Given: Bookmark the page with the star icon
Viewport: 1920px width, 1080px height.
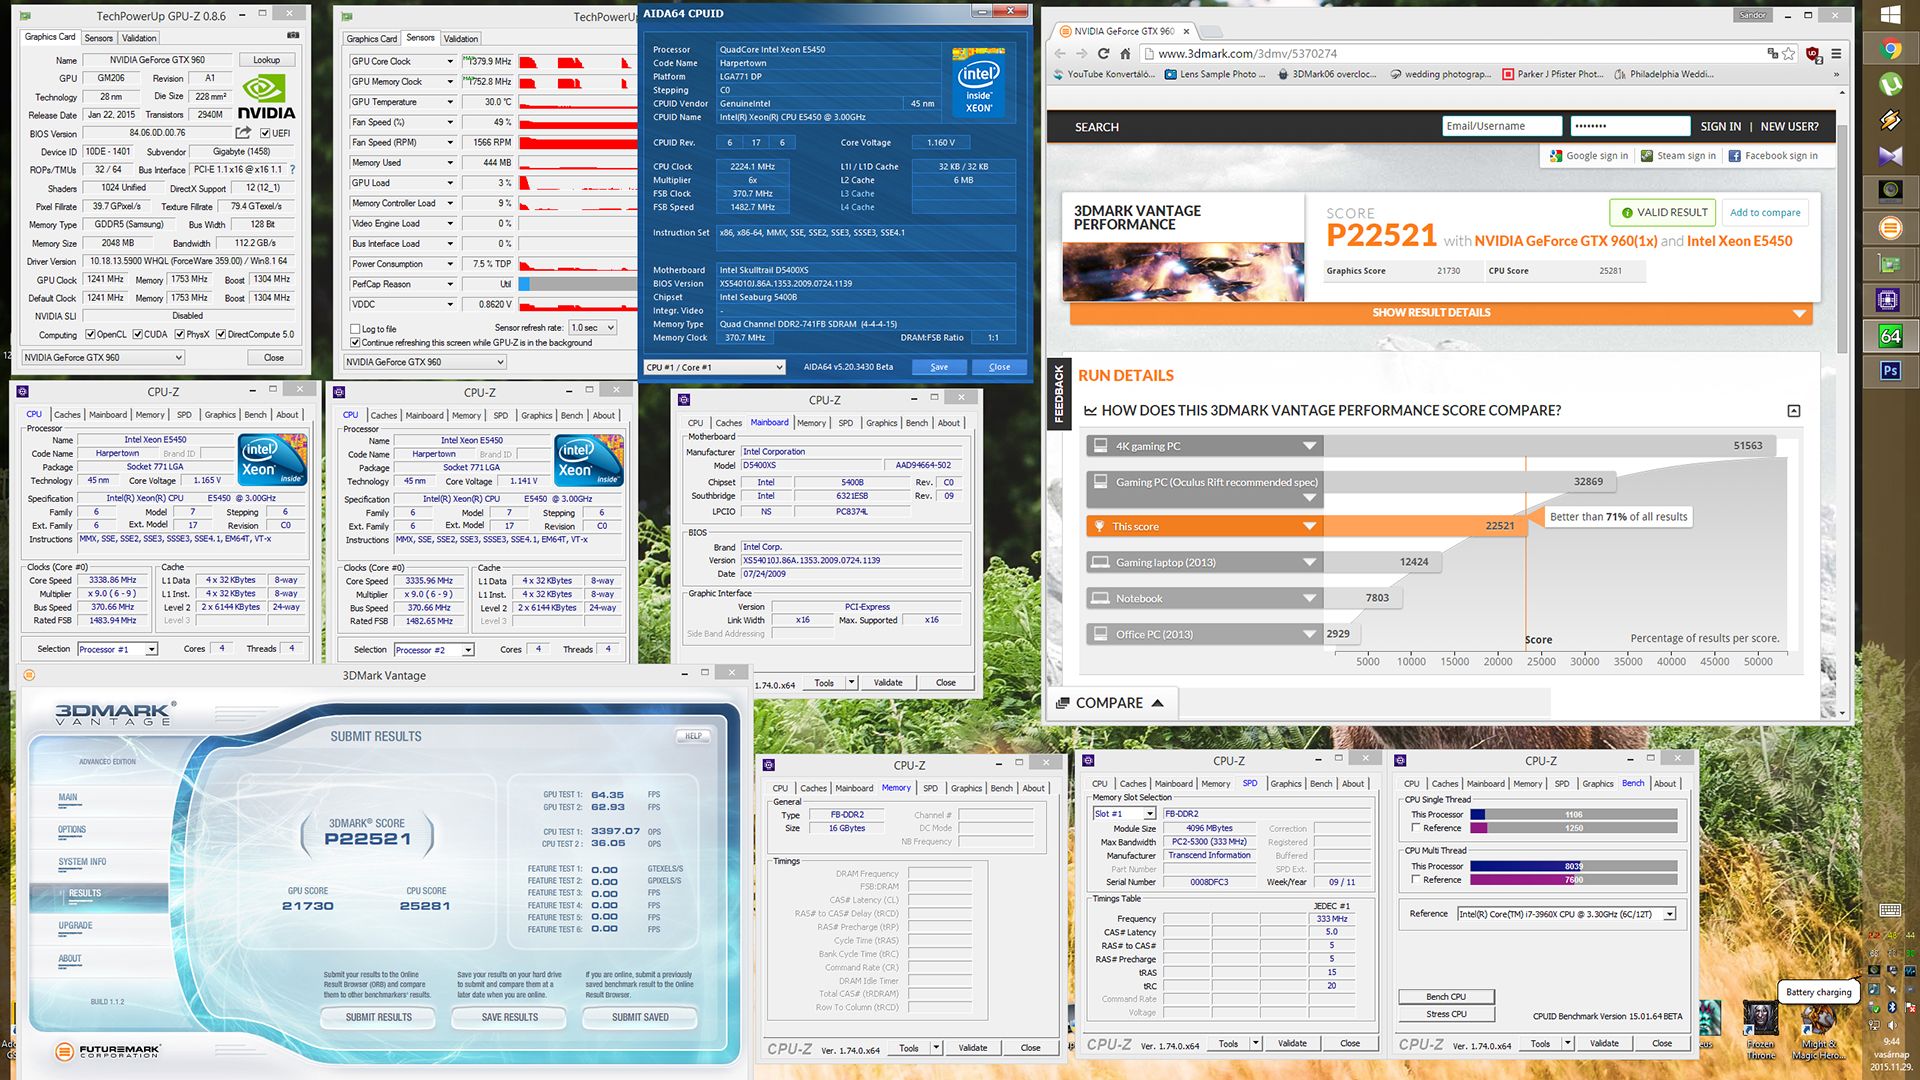Looking at the screenshot, I should click(x=1789, y=54).
